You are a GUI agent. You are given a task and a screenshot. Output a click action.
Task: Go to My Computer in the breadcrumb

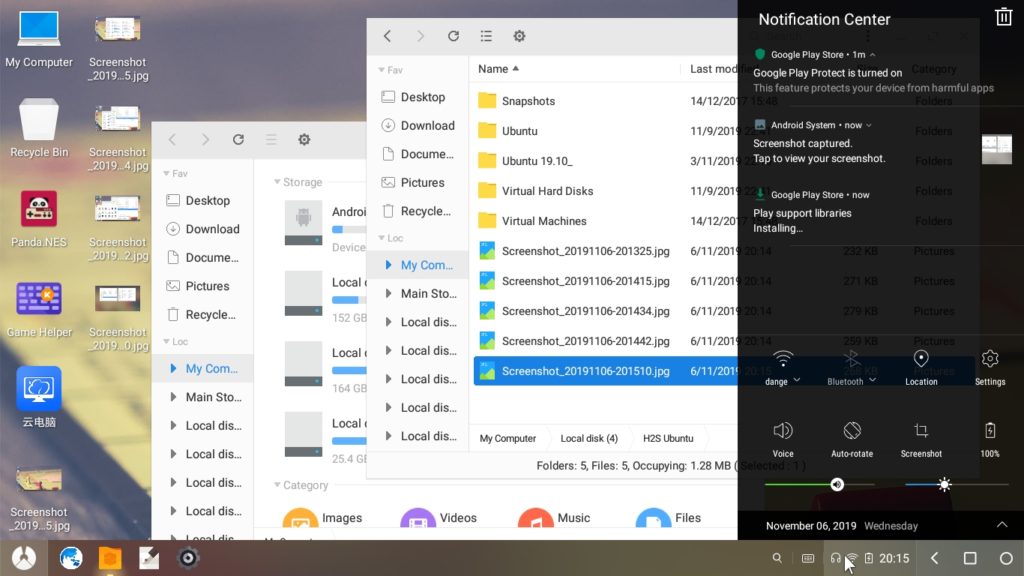507,438
